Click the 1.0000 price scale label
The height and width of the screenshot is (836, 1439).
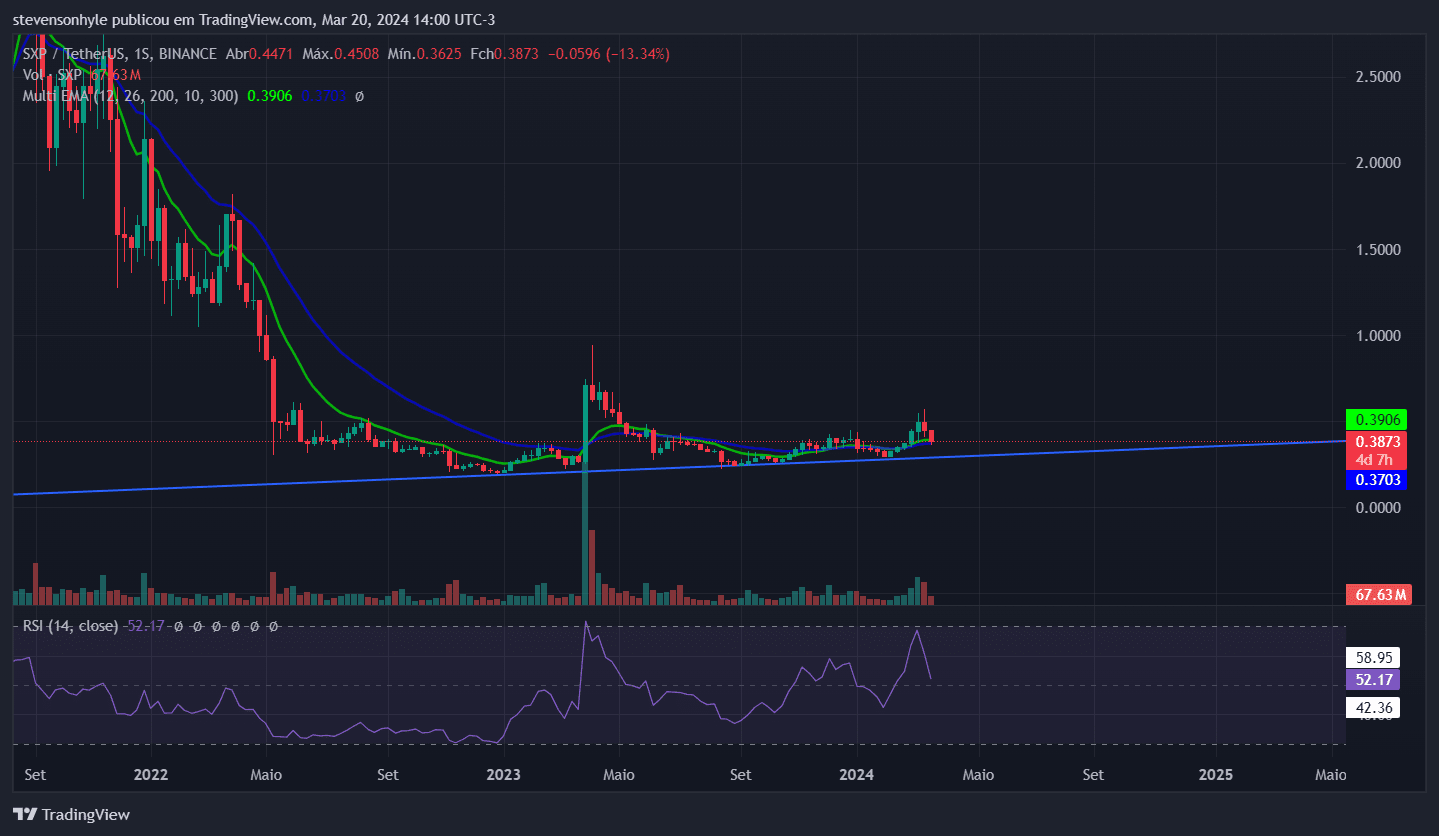1376,336
